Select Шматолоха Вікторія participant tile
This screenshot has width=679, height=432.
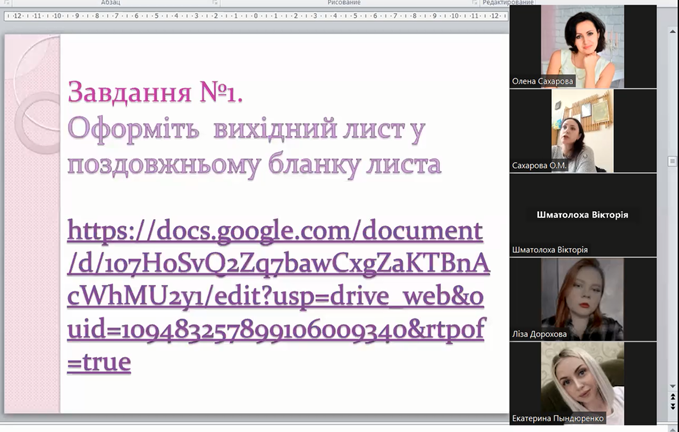(583, 215)
